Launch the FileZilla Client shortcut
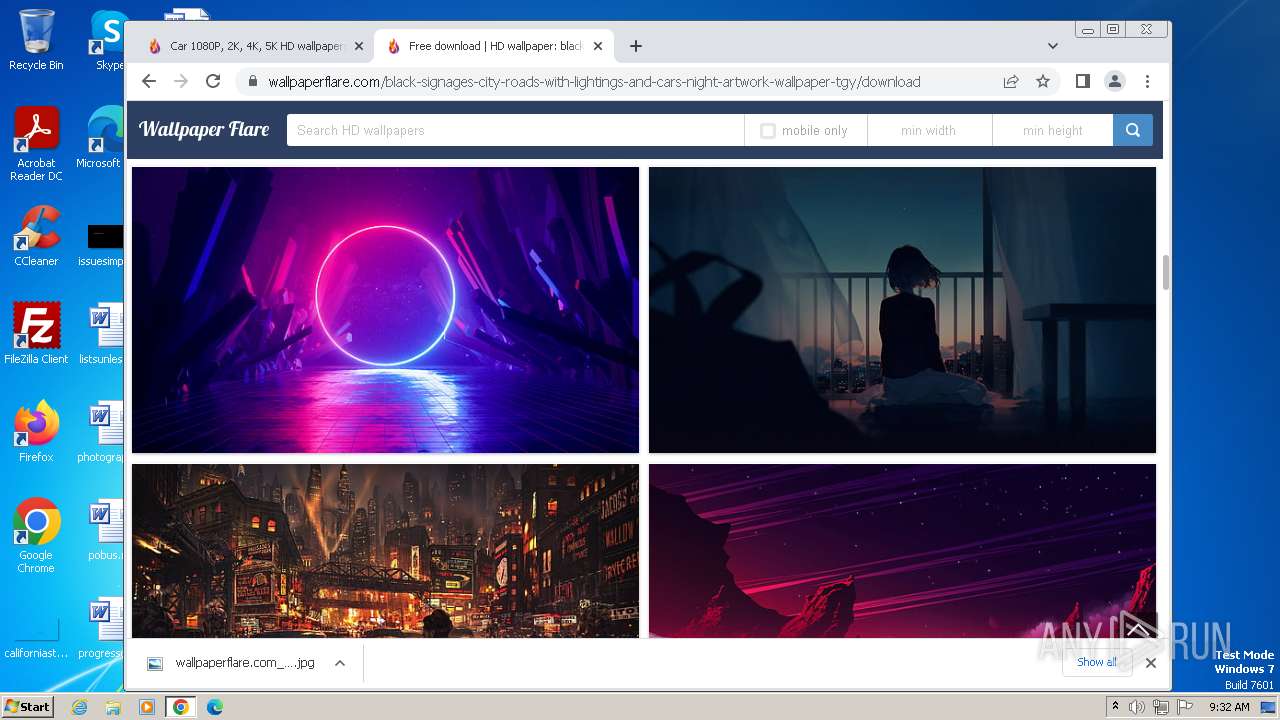The image size is (1280, 720). pyautogui.click(x=36, y=334)
